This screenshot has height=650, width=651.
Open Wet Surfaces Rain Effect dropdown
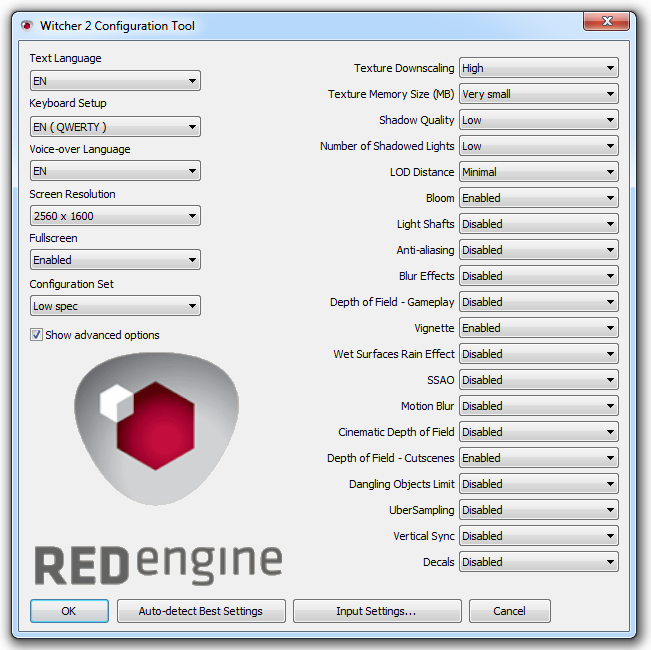click(x=538, y=354)
